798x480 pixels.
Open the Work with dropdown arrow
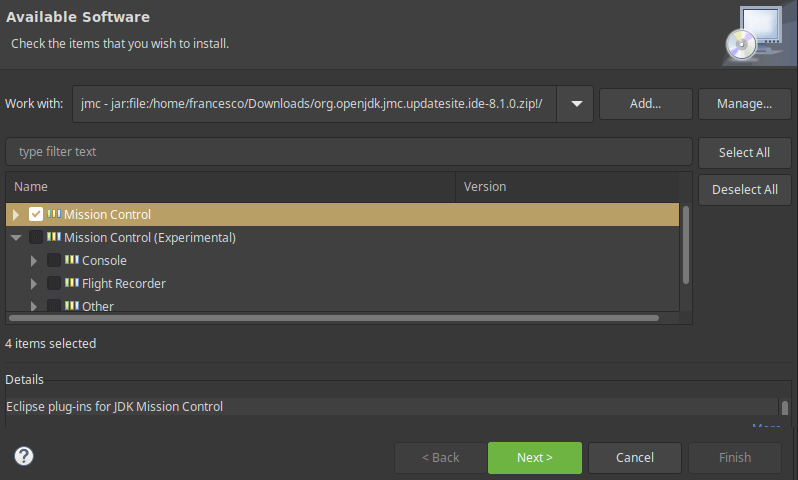coord(576,104)
